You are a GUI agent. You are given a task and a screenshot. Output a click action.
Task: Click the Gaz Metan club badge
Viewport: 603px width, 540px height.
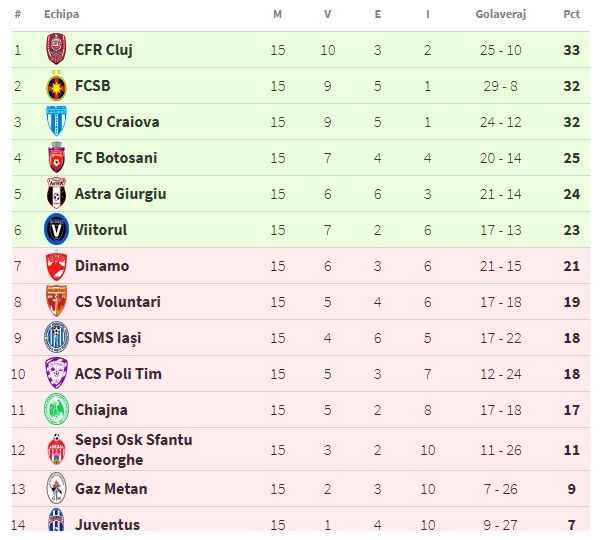click(x=56, y=489)
